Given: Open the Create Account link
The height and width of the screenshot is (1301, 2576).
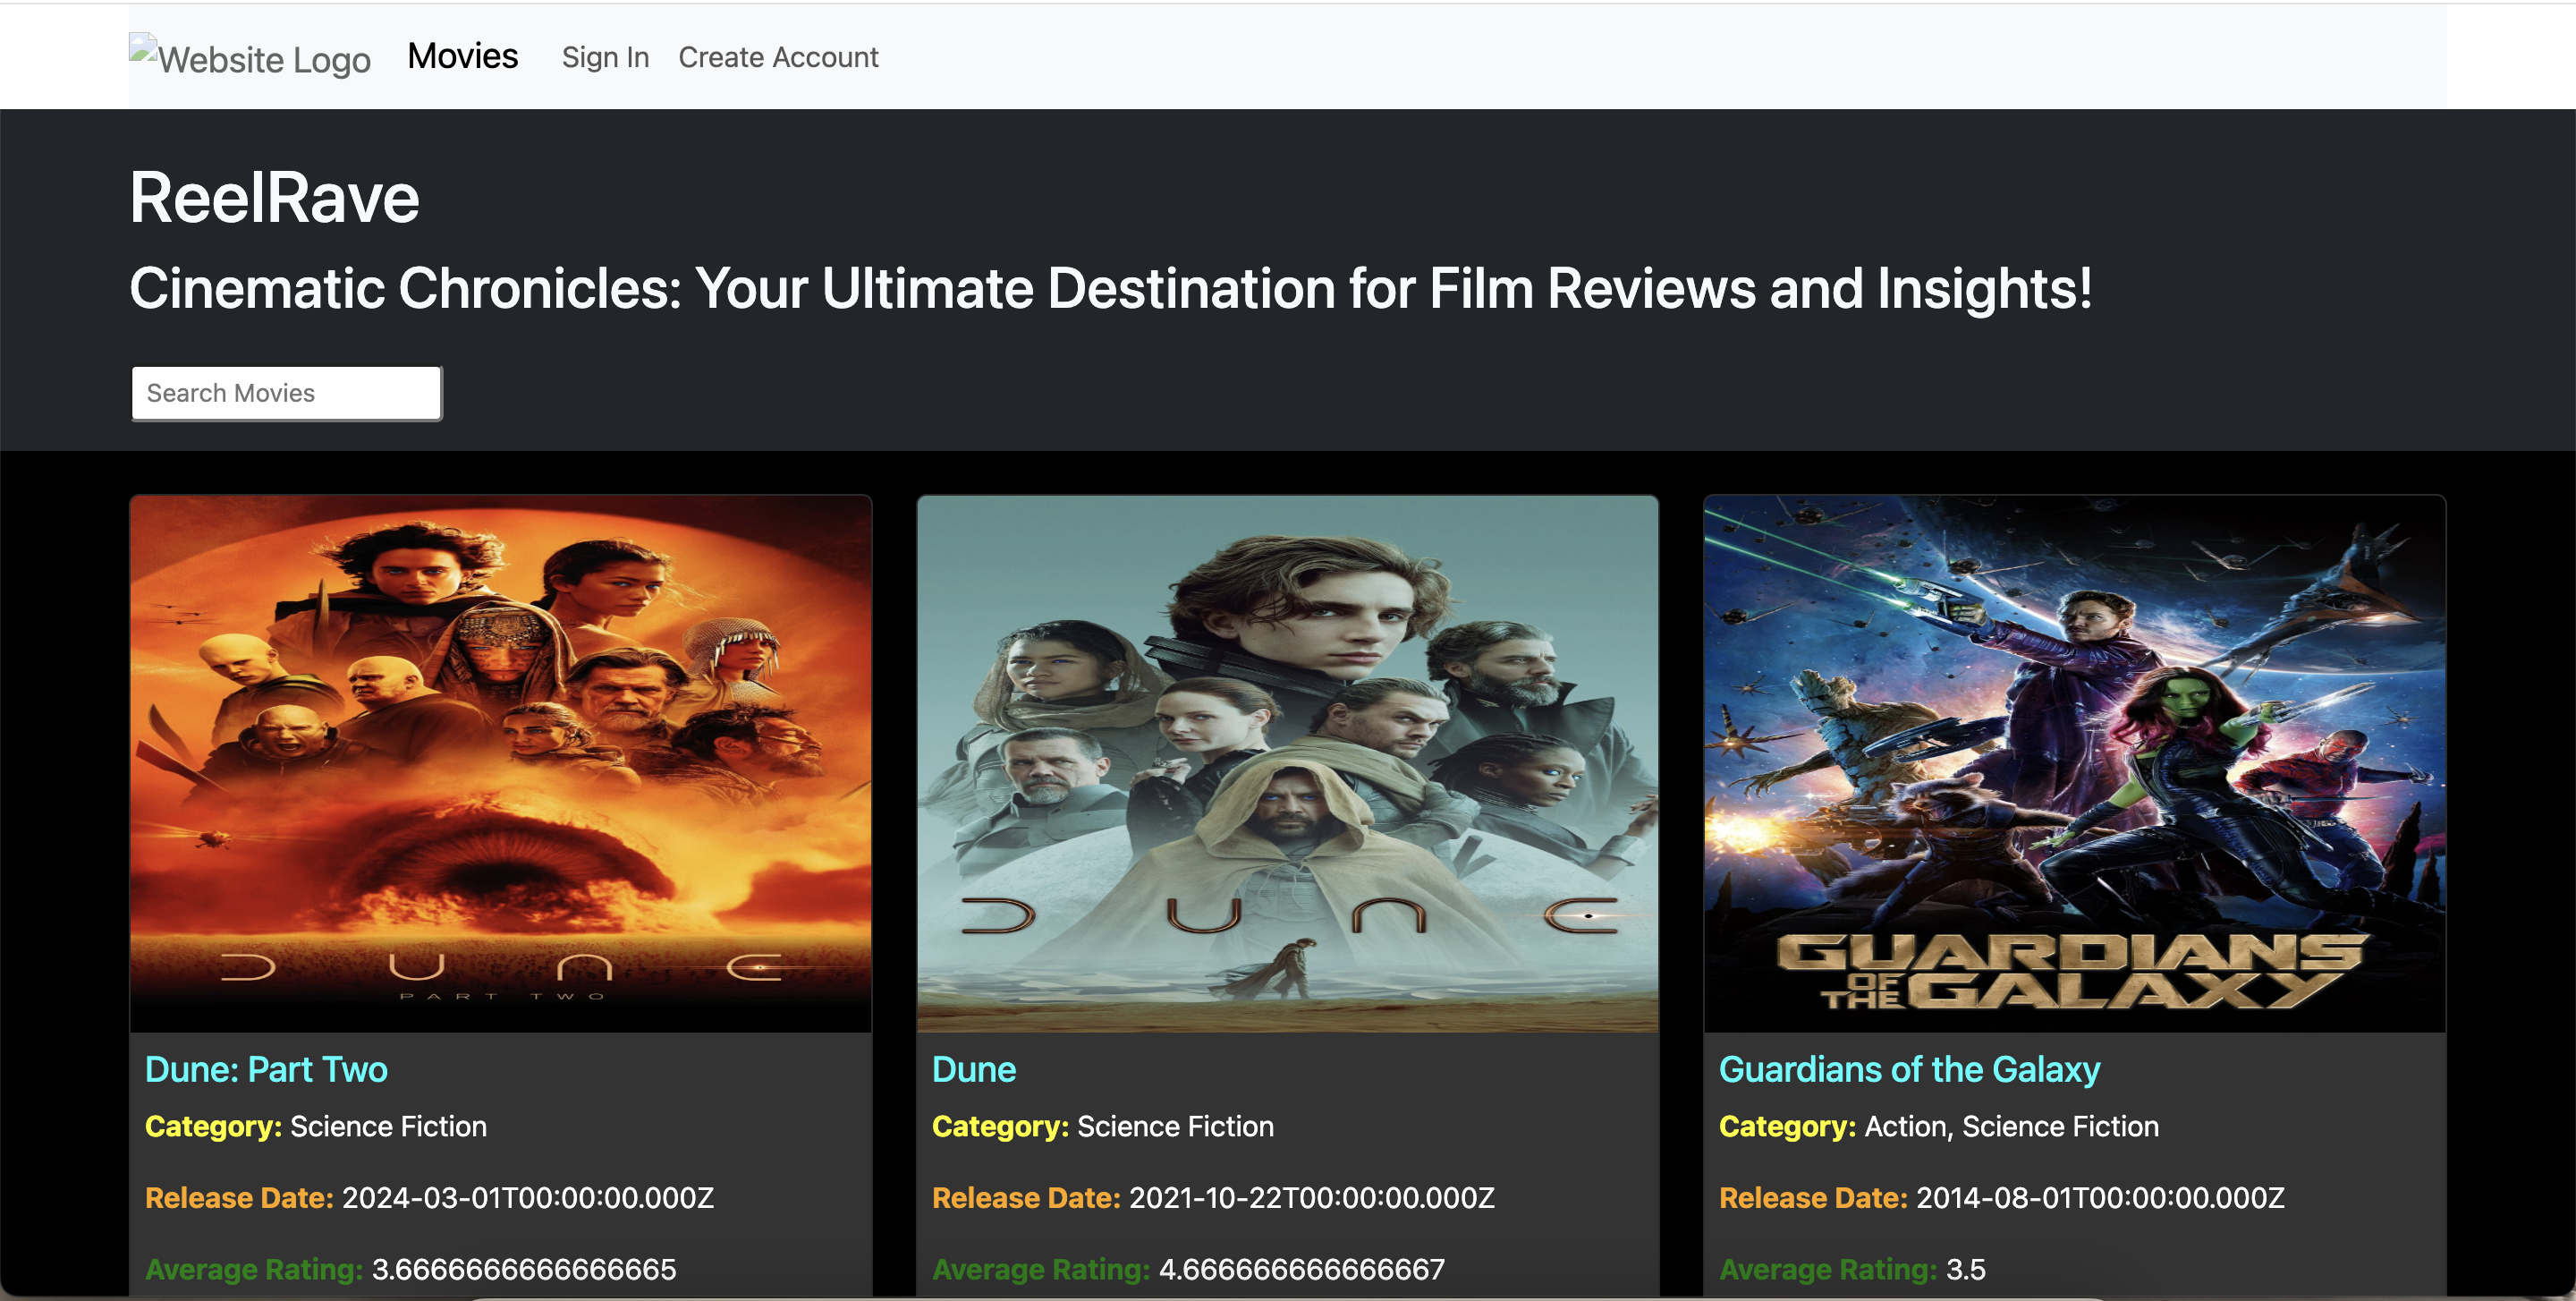Looking at the screenshot, I should click(x=778, y=57).
